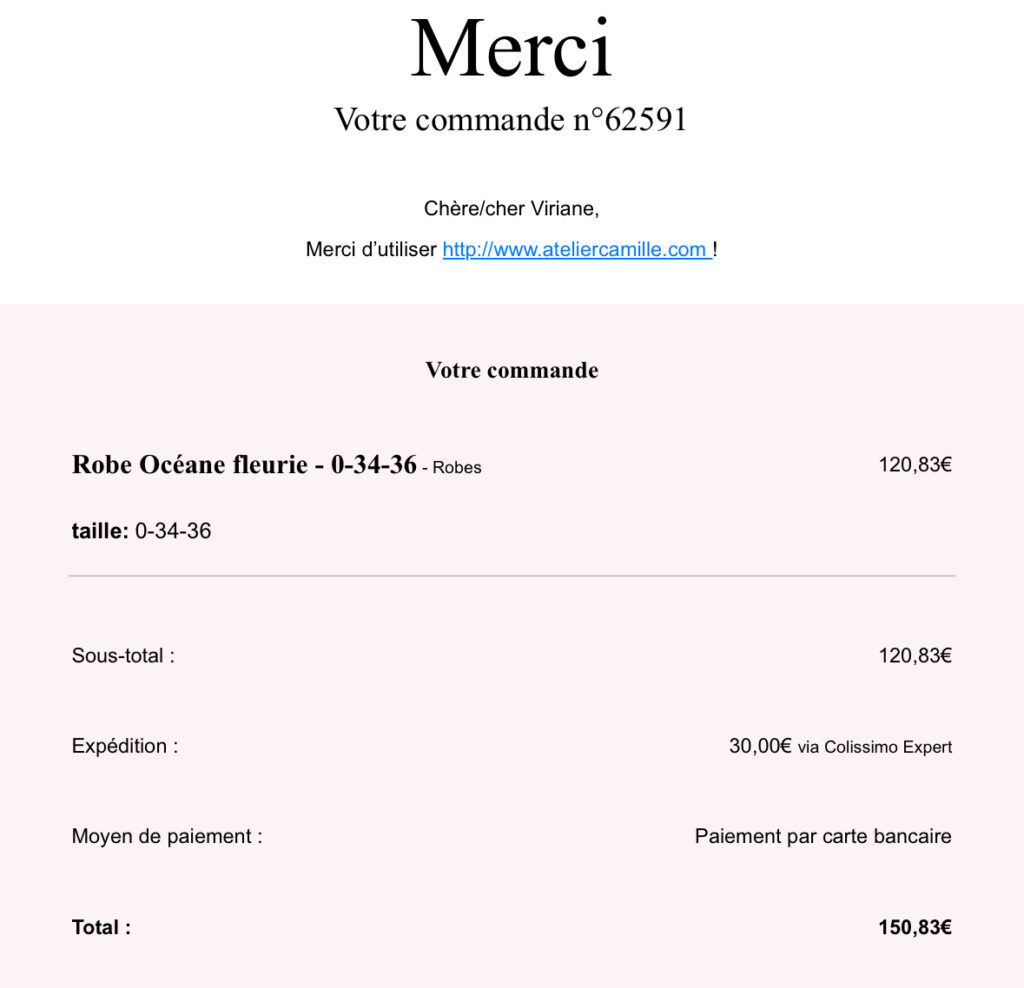Click the bold taille label

pos(100,531)
